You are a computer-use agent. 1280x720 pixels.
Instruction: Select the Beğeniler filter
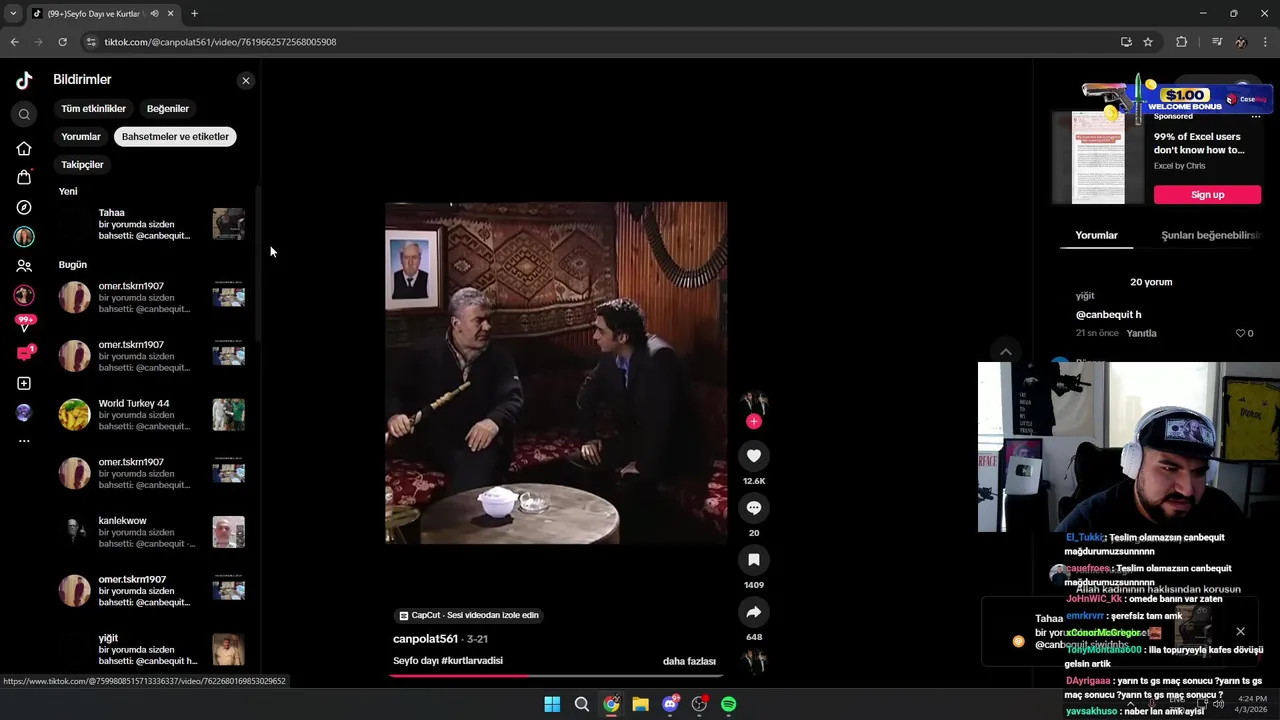coord(168,108)
